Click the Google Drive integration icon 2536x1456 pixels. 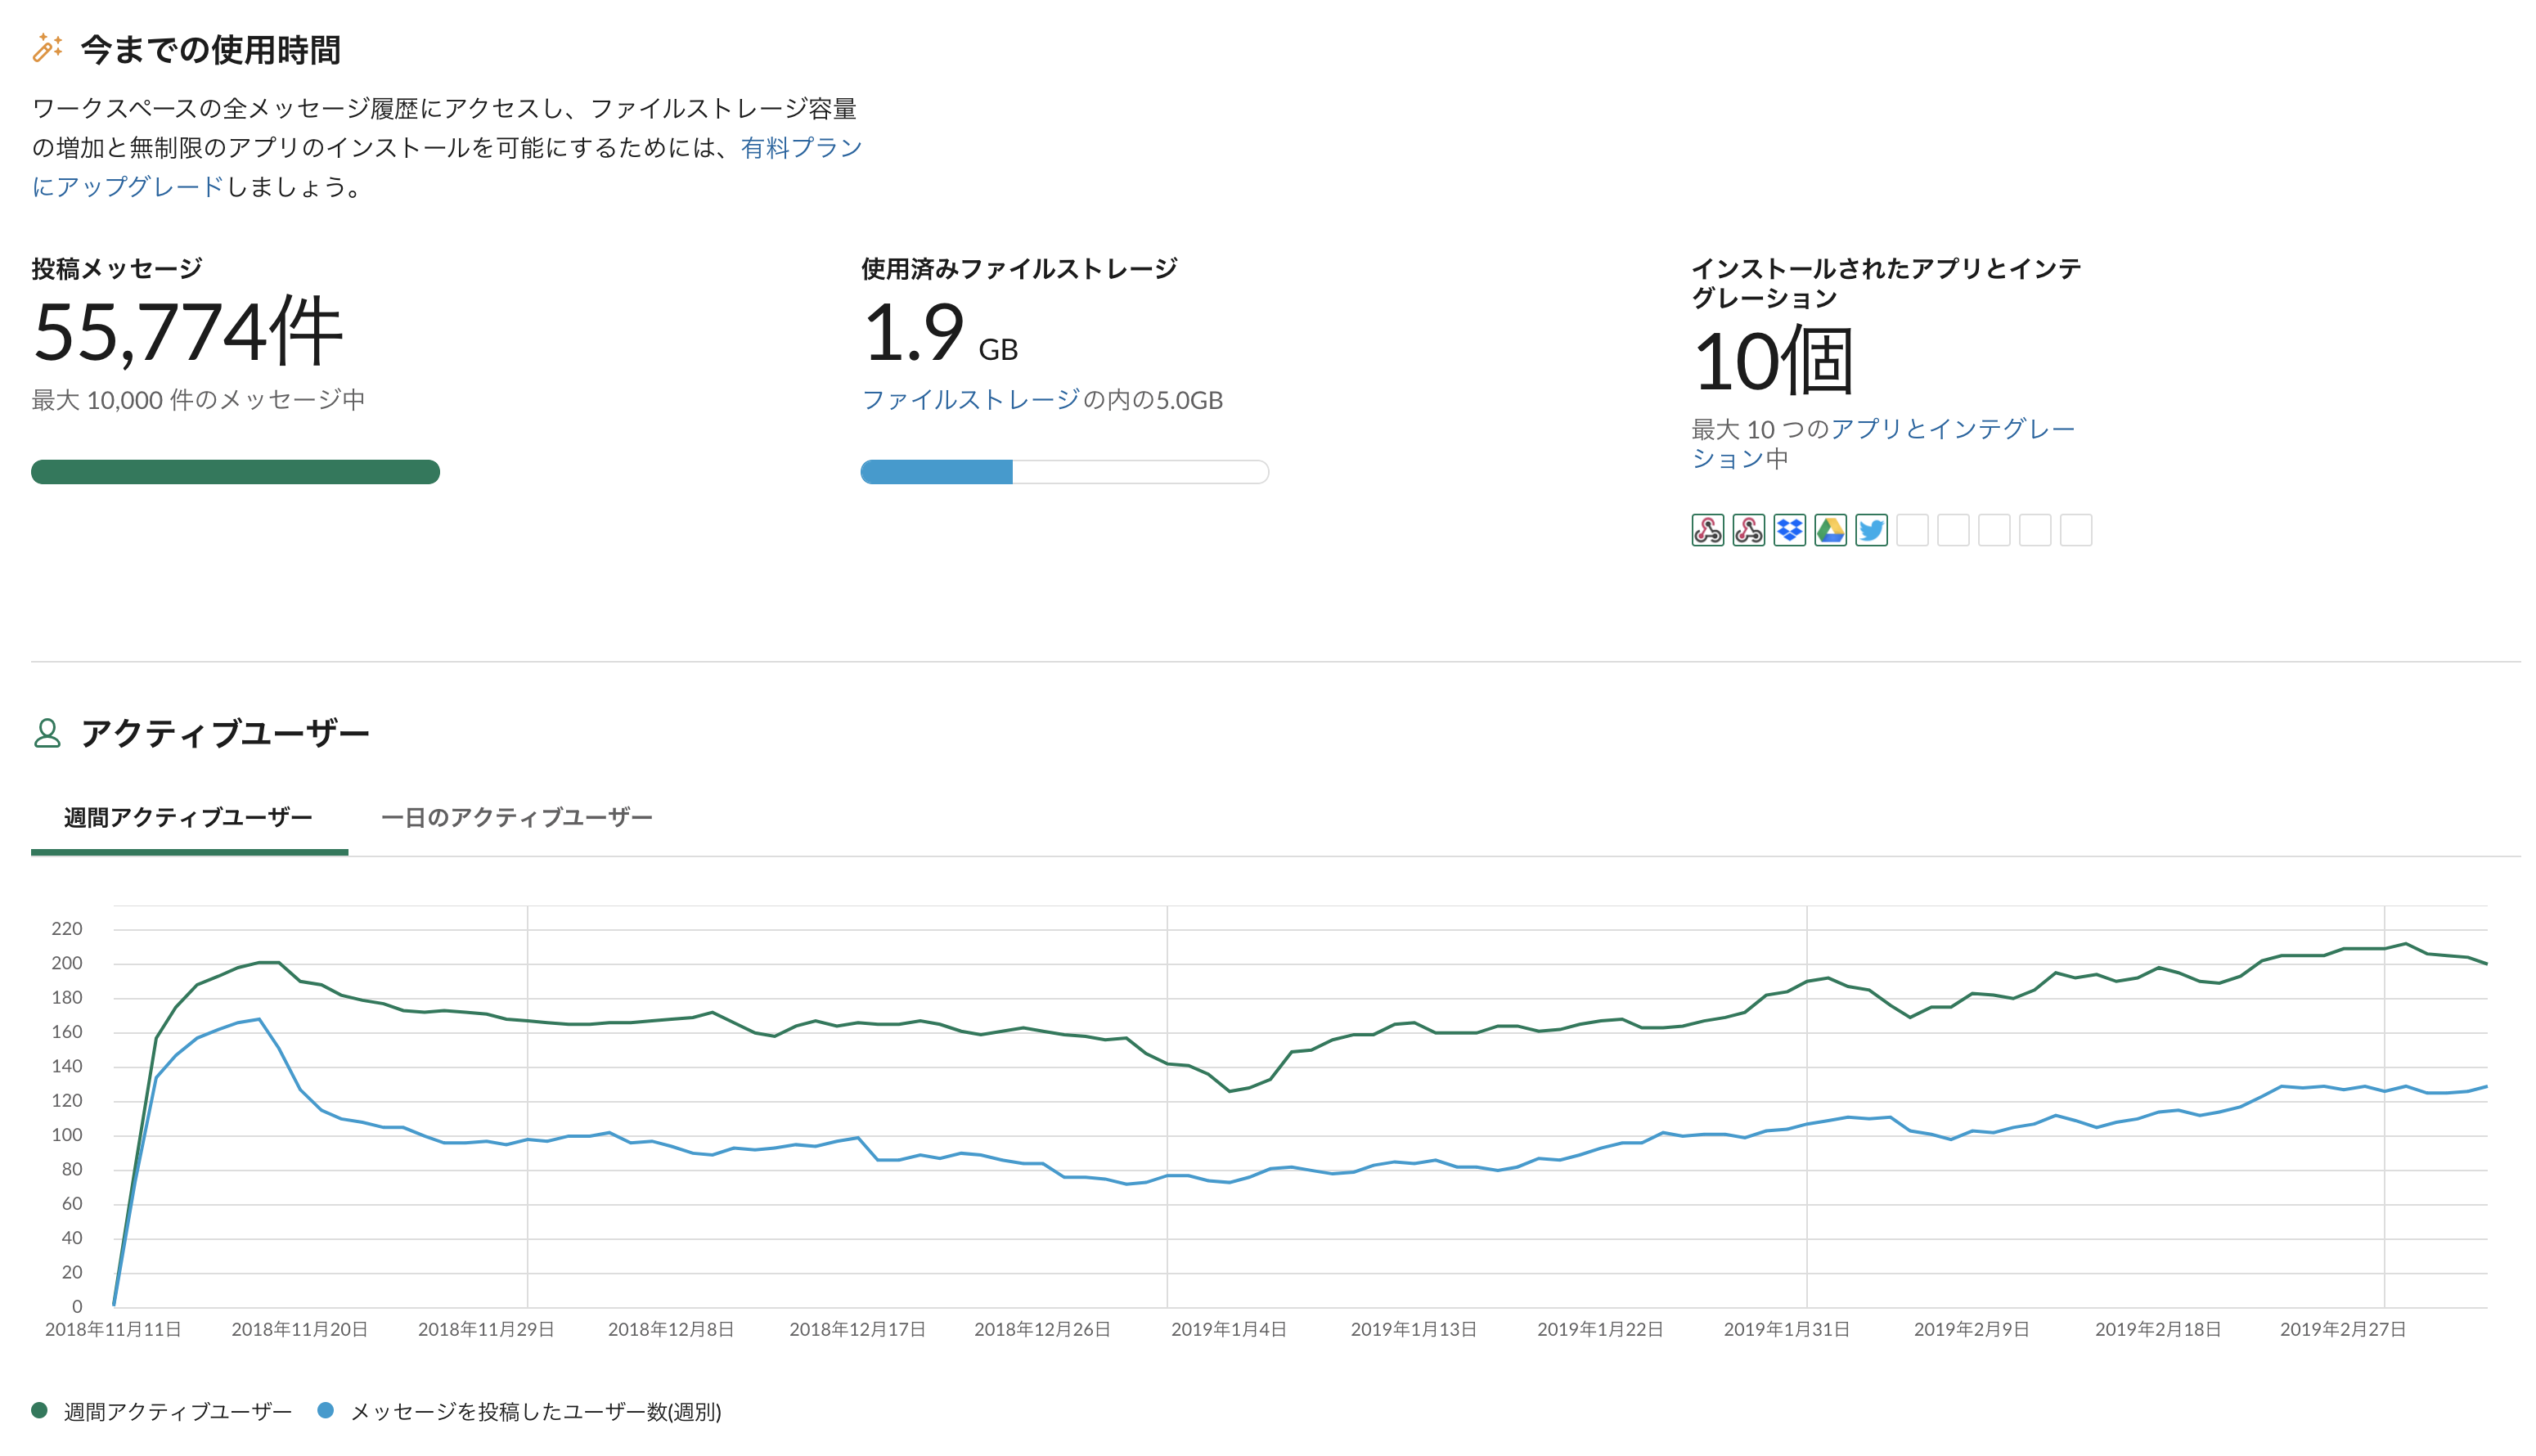1830,530
